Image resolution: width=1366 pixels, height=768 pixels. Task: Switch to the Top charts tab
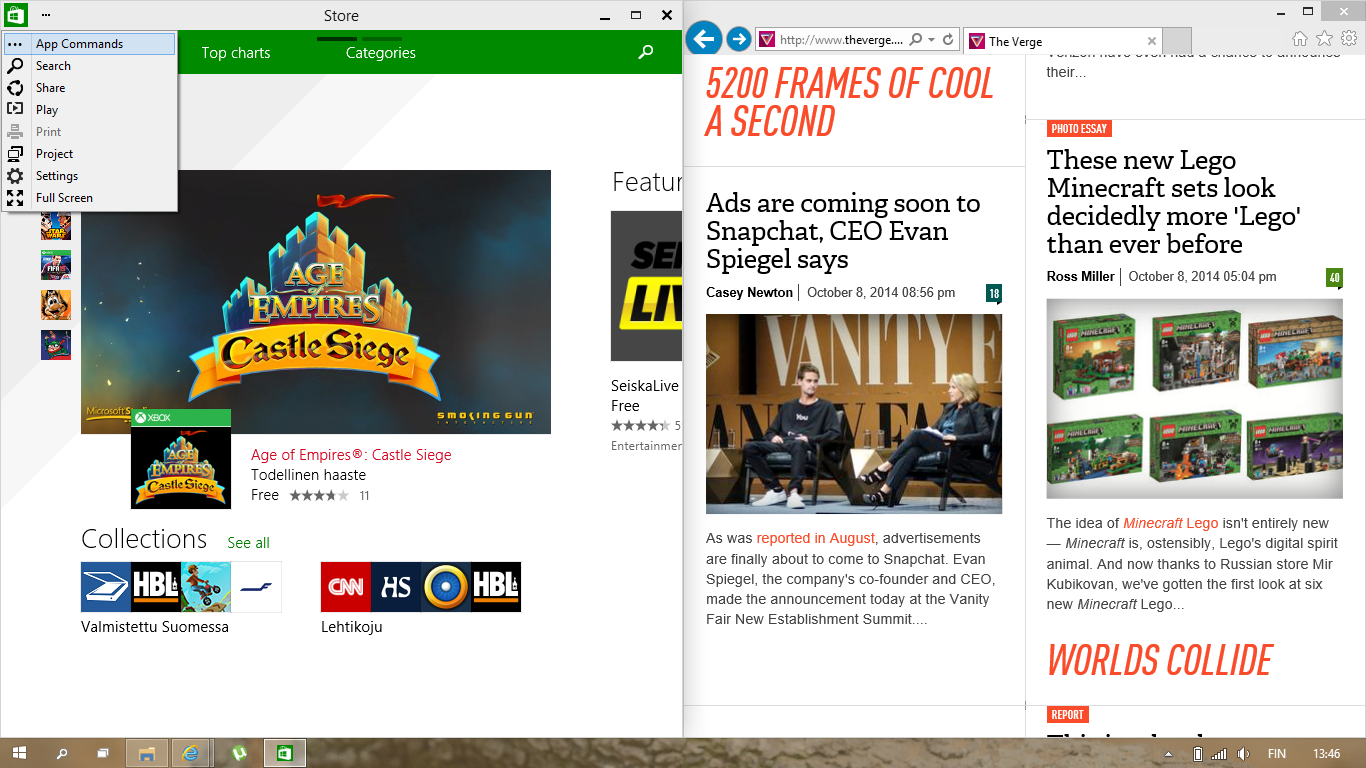[236, 53]
